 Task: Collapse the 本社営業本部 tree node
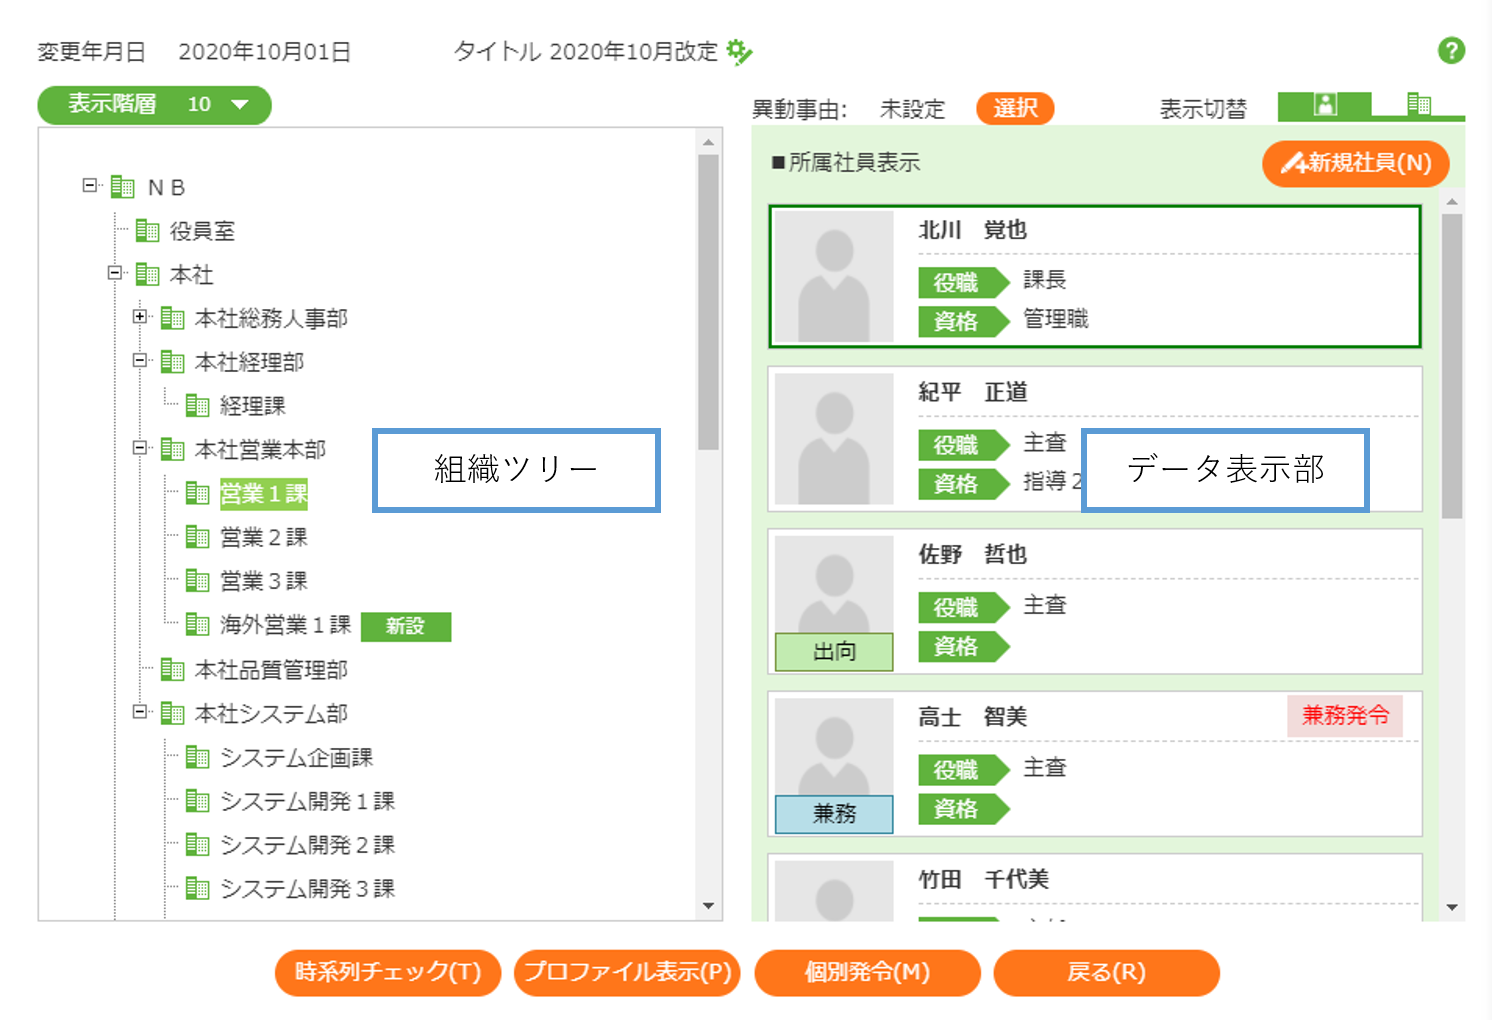pos(140,448)
